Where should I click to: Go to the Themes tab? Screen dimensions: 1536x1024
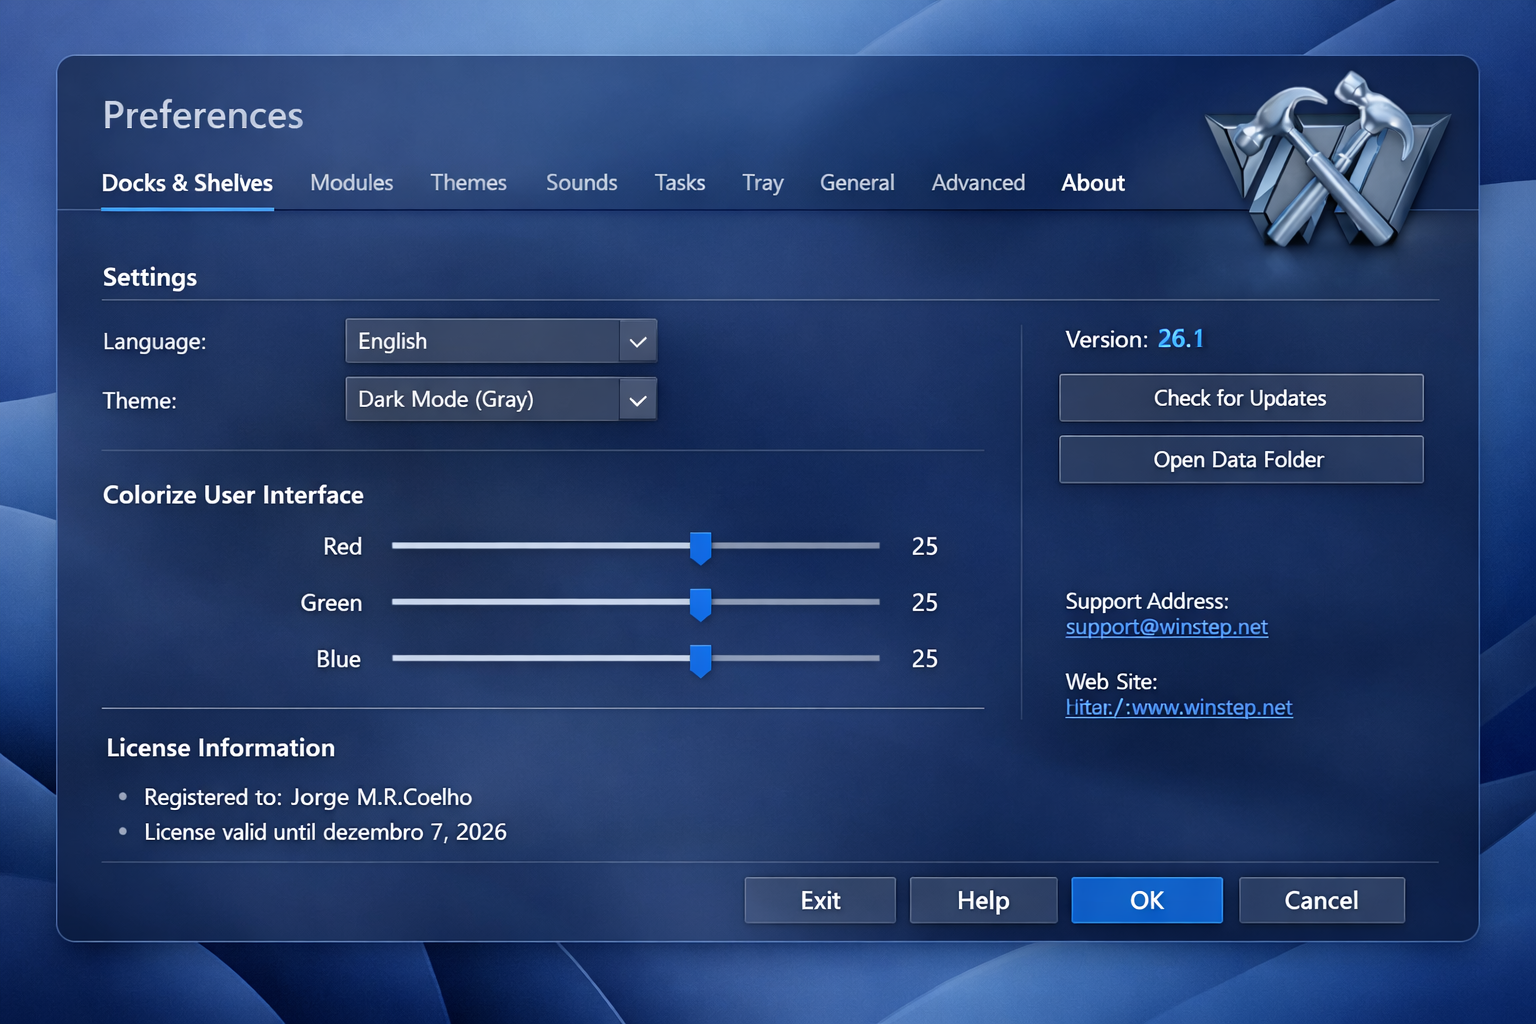[x=468, y=183]
